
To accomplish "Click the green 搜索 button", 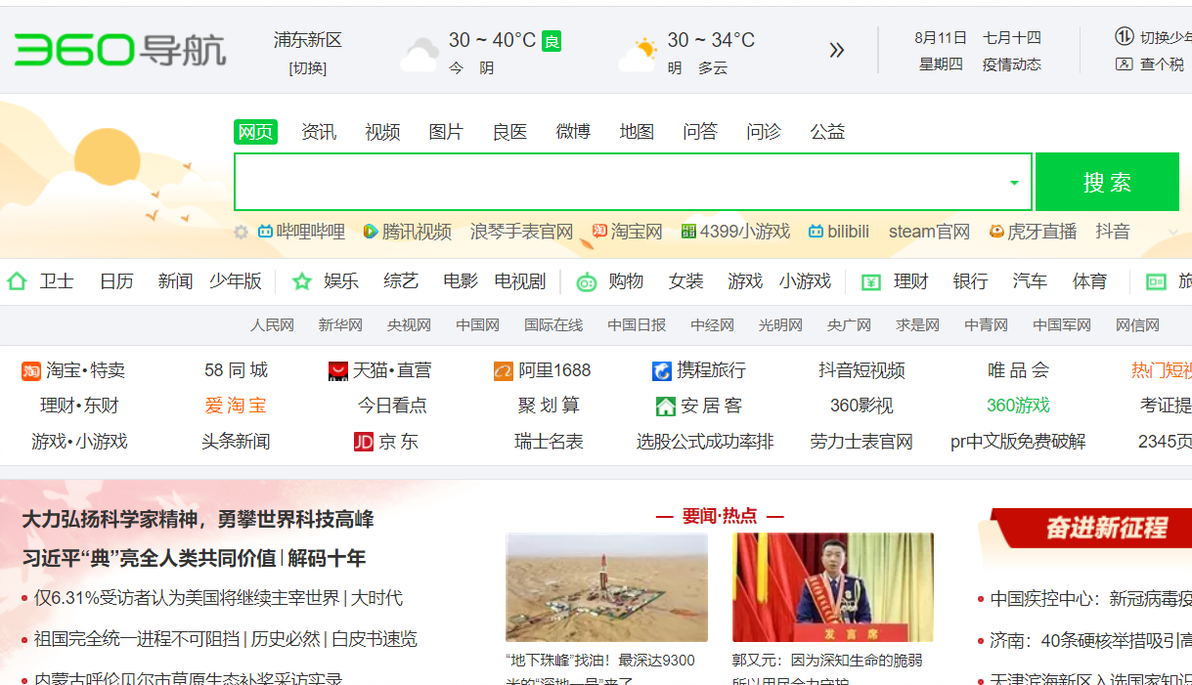I will [1107, 182].
